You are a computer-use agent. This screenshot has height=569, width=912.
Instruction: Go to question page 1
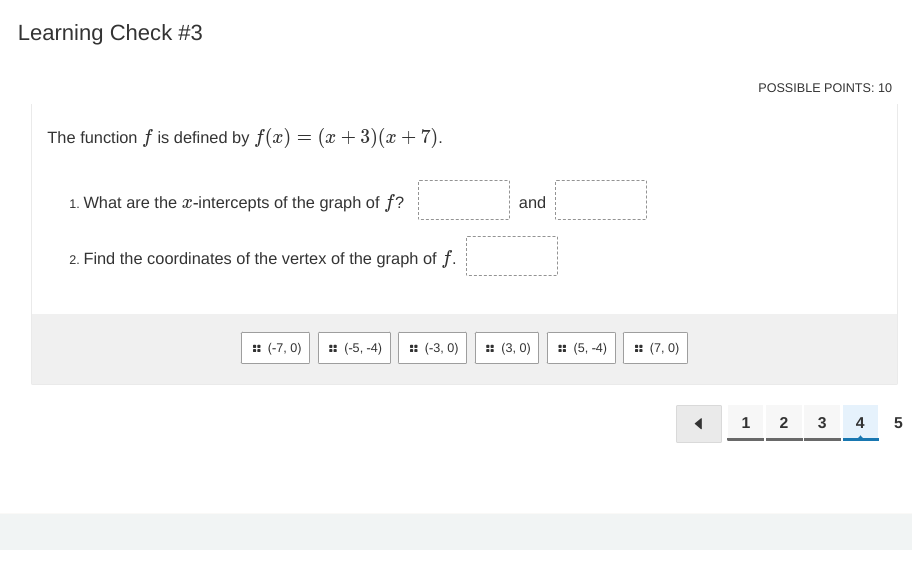(x=745, y=423)
